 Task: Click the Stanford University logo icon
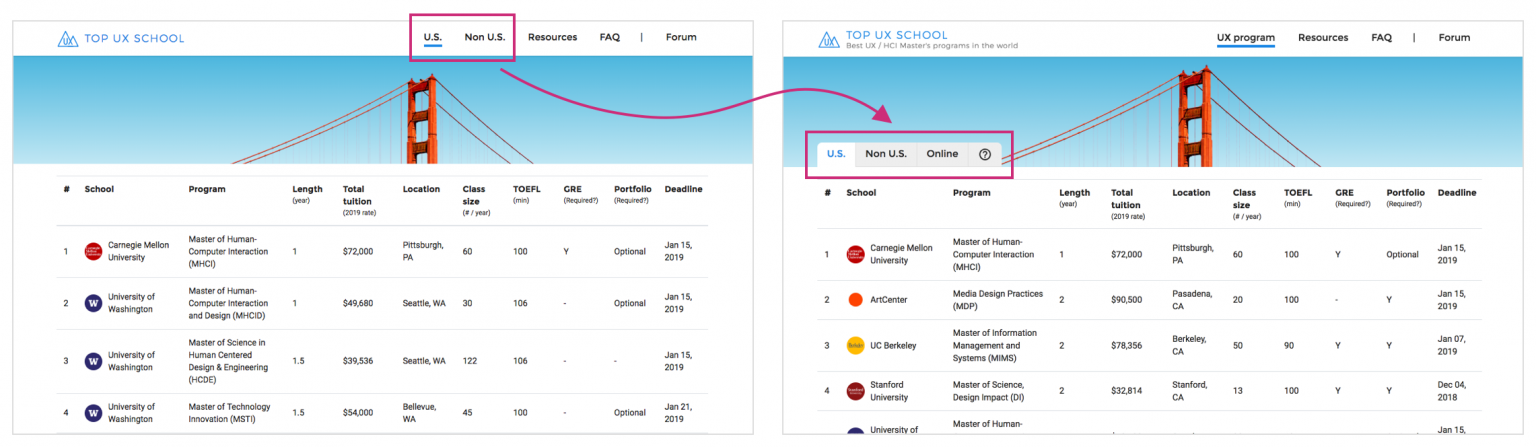pyautogui.click(x=855, y=391)
